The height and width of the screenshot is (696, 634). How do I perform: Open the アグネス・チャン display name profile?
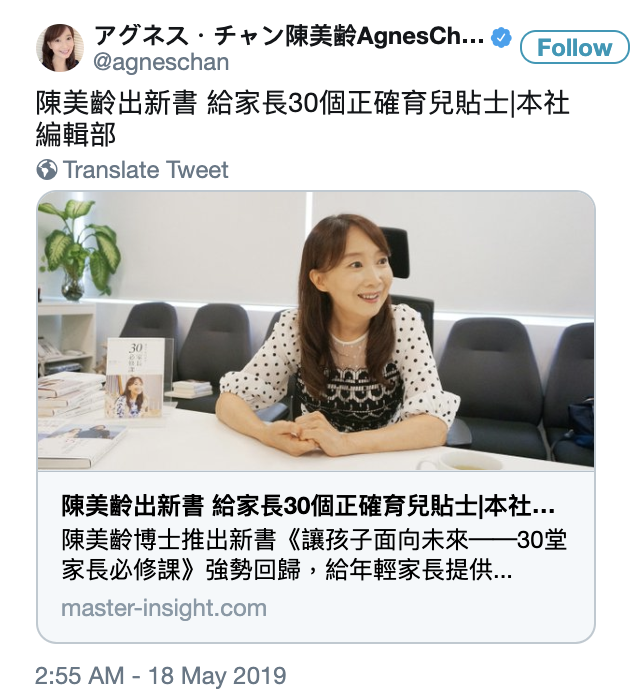click(289, 36)
